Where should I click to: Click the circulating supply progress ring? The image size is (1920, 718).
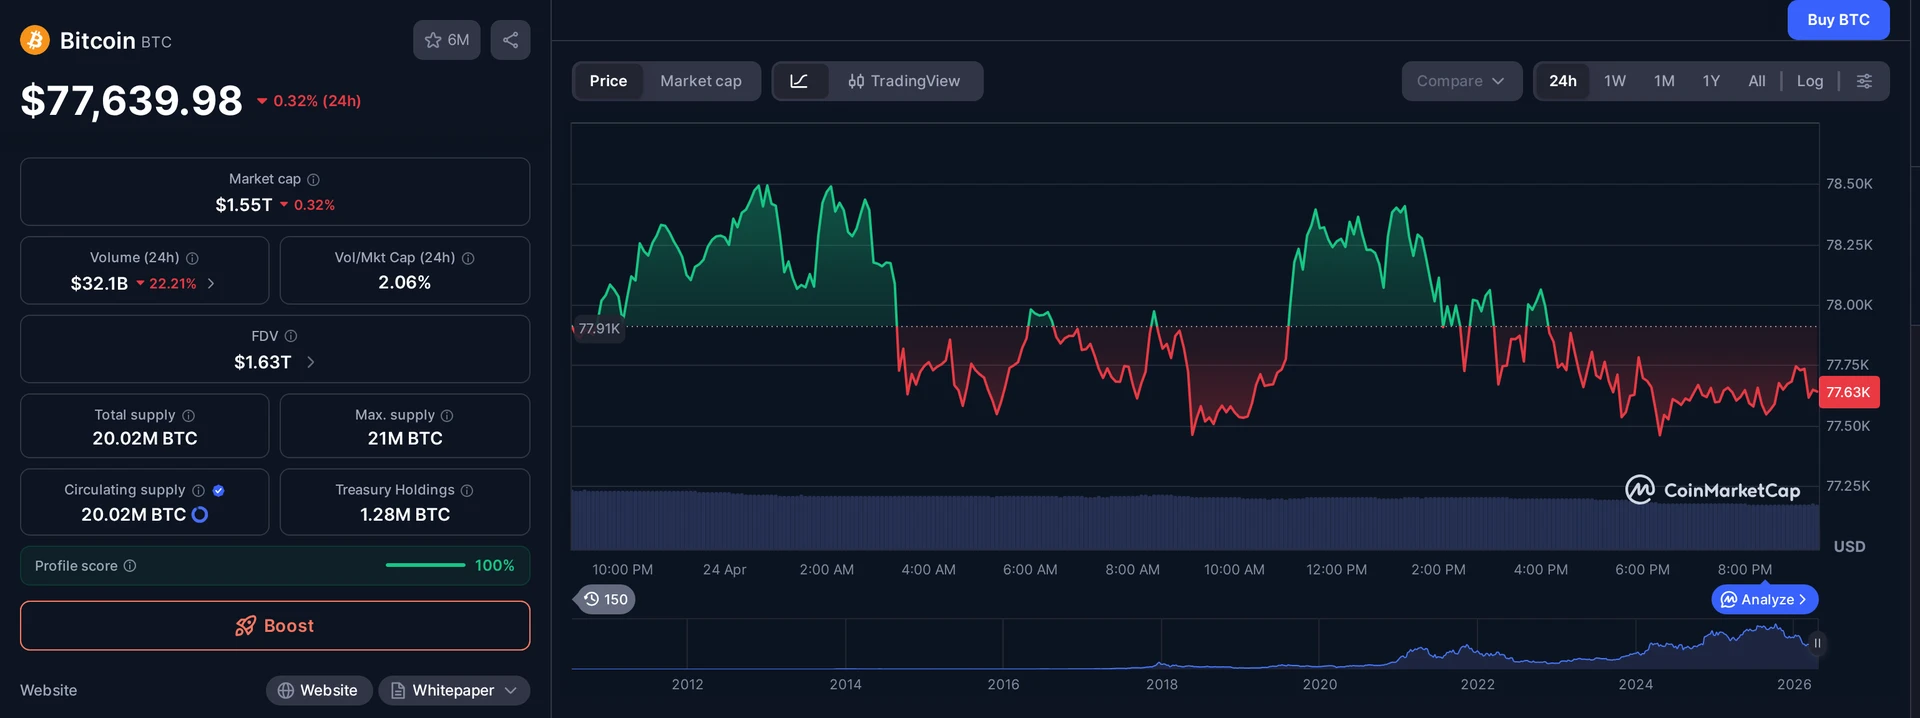199,514
